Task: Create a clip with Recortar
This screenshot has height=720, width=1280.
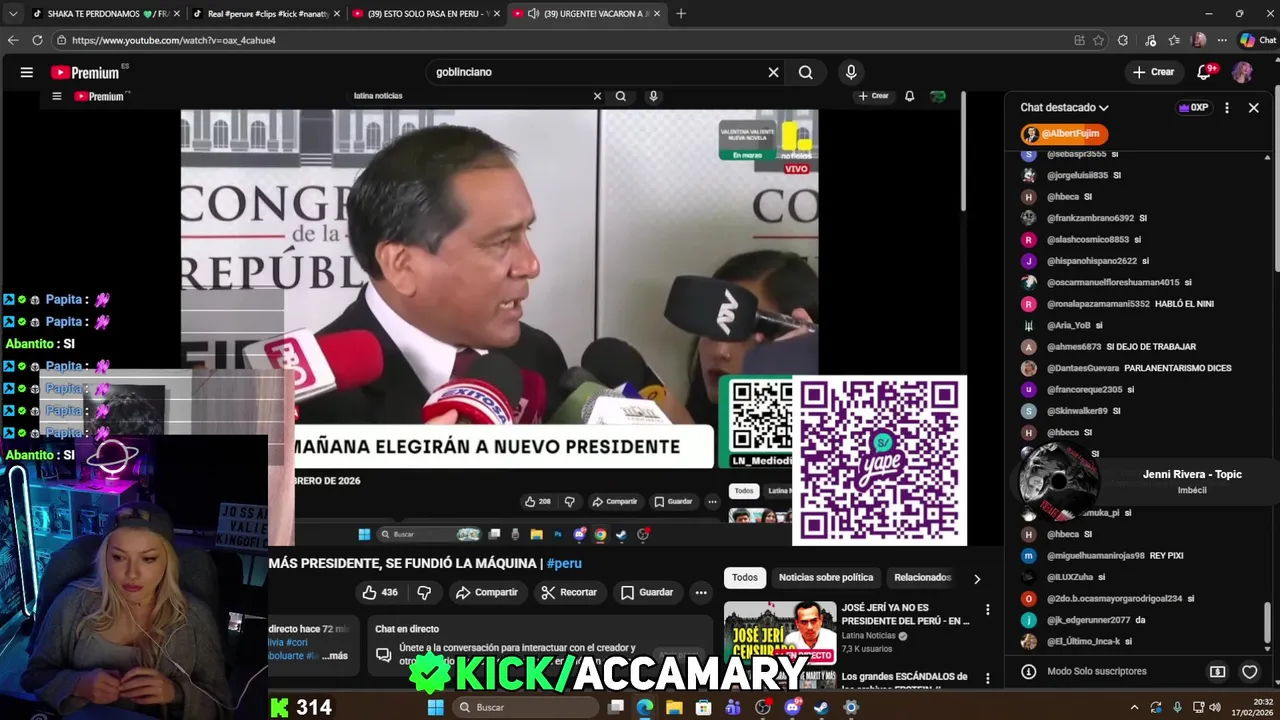Action: 569,592
